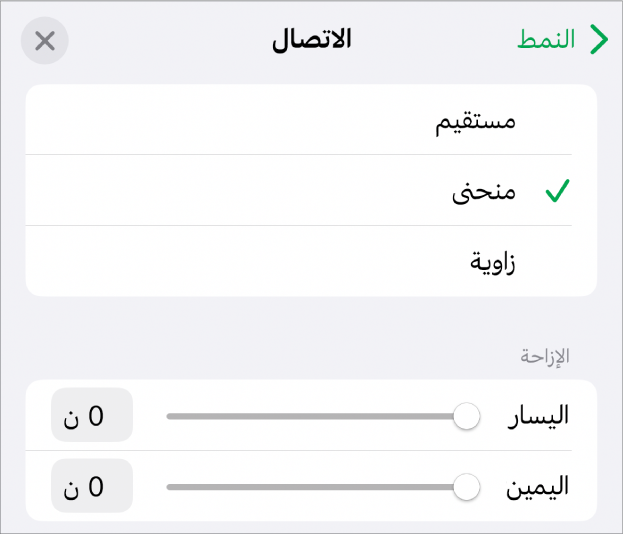Click the اليسار slider handle
The height and width of the screenshot is (535, 625).
(x=466, y=416)
